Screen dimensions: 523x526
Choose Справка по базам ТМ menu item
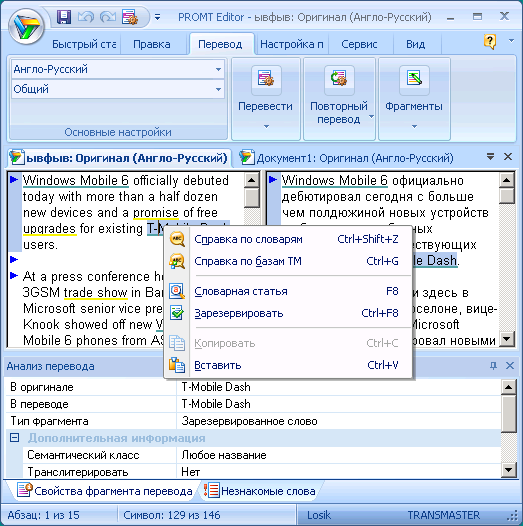pos(287,261)
